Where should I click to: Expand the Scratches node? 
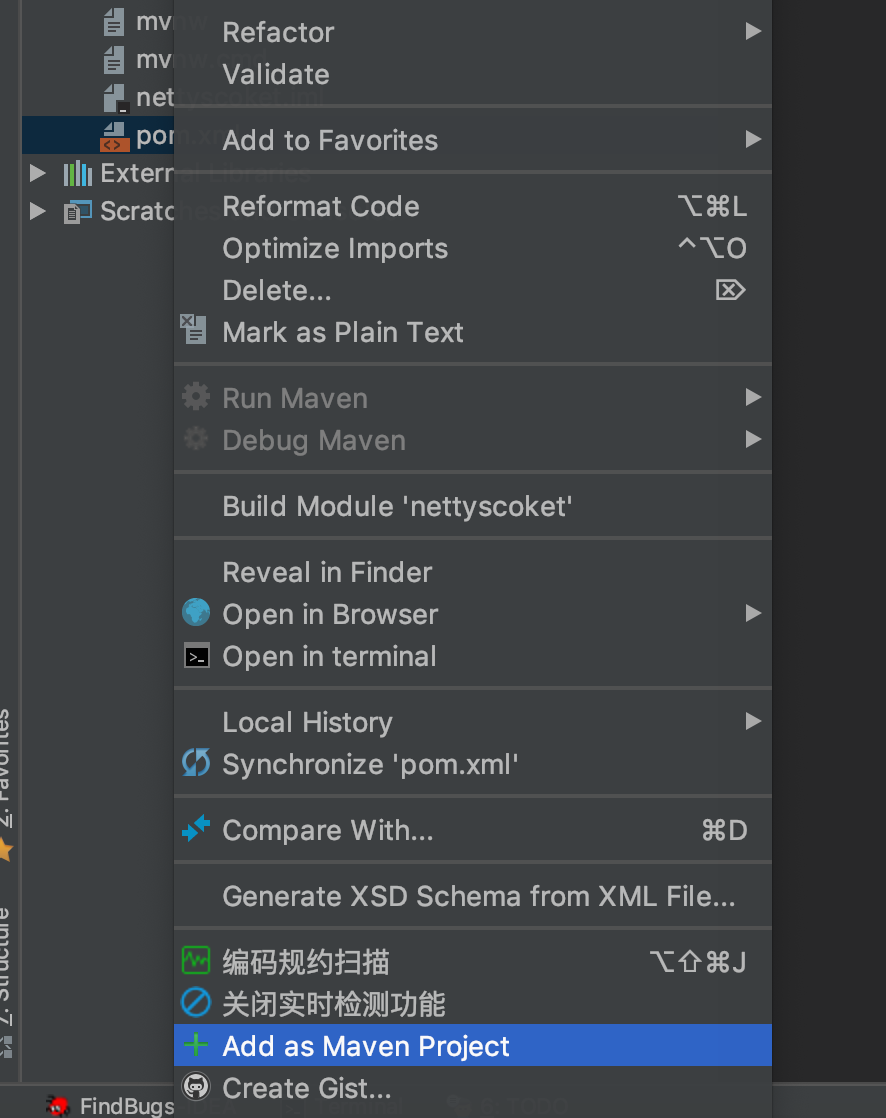pos(37,210)
